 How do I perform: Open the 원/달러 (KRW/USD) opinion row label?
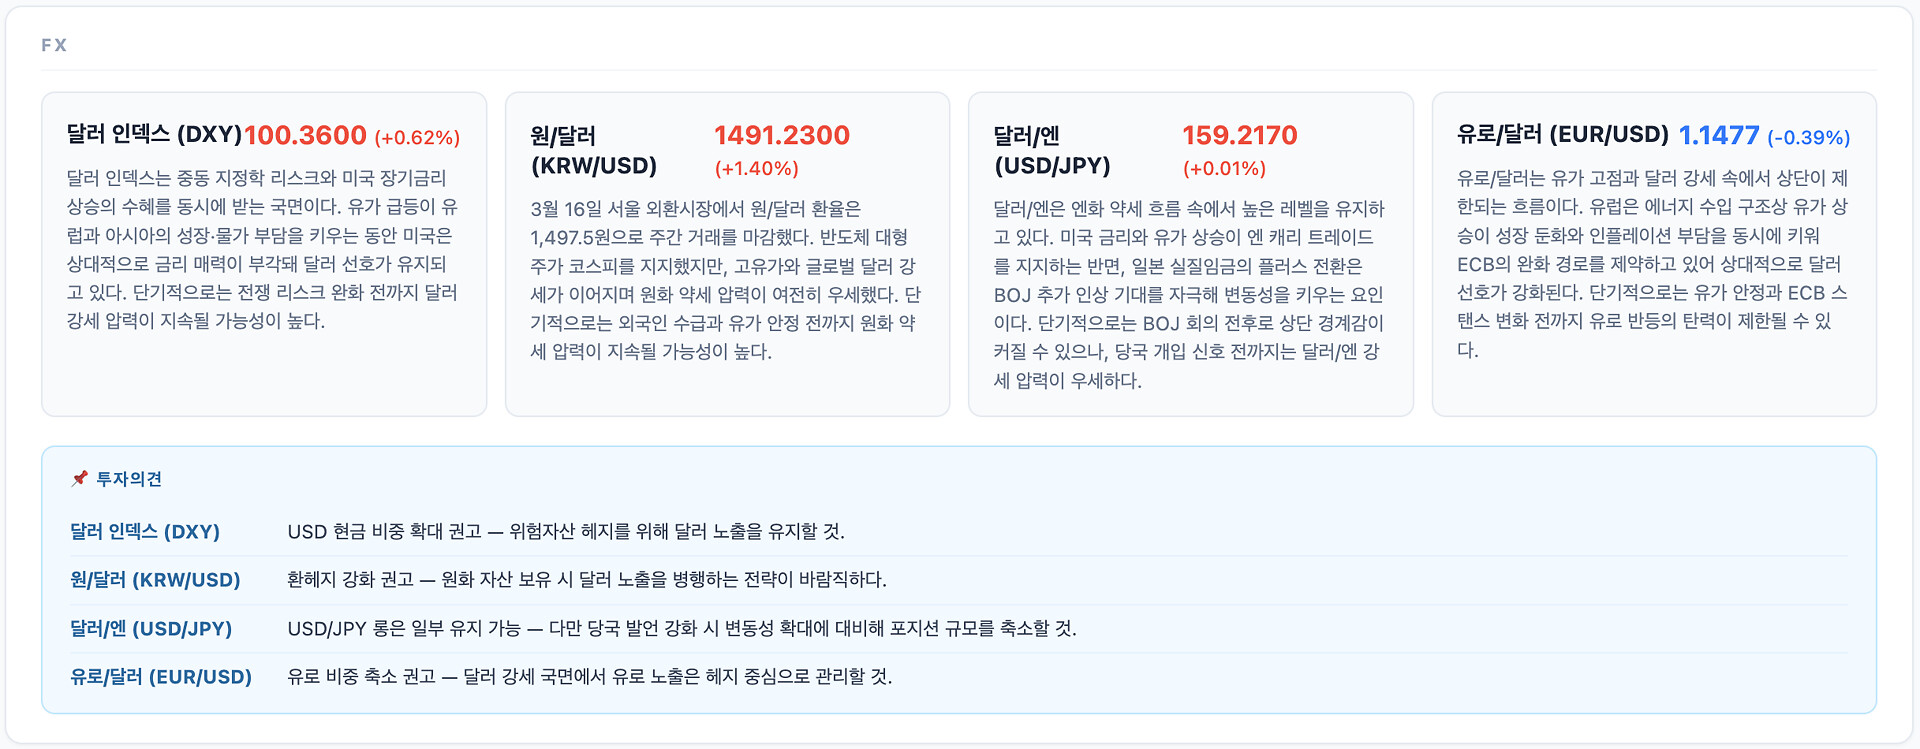pyautogui.click(x=156, y=580)
